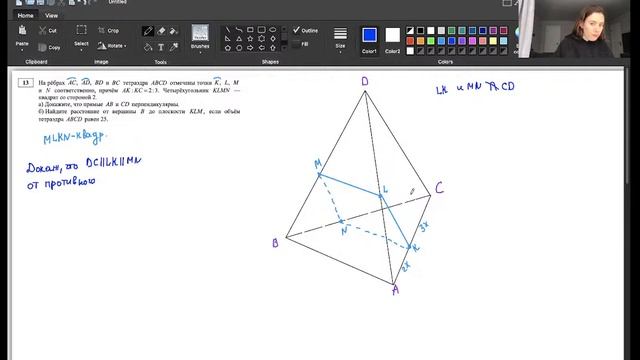
Task: Open the Paste dropdown arrow
Action: [x=22, y=51]
